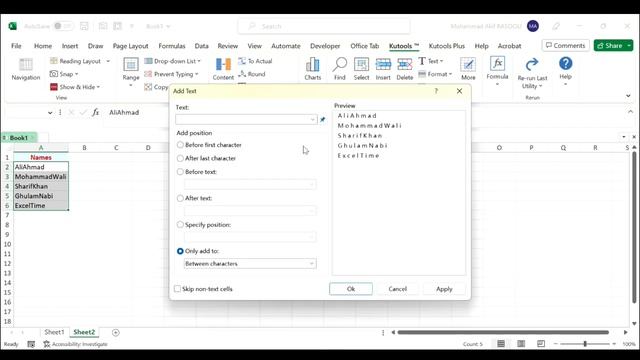
Task: Open the More tools icon
Action: point(468,69)
